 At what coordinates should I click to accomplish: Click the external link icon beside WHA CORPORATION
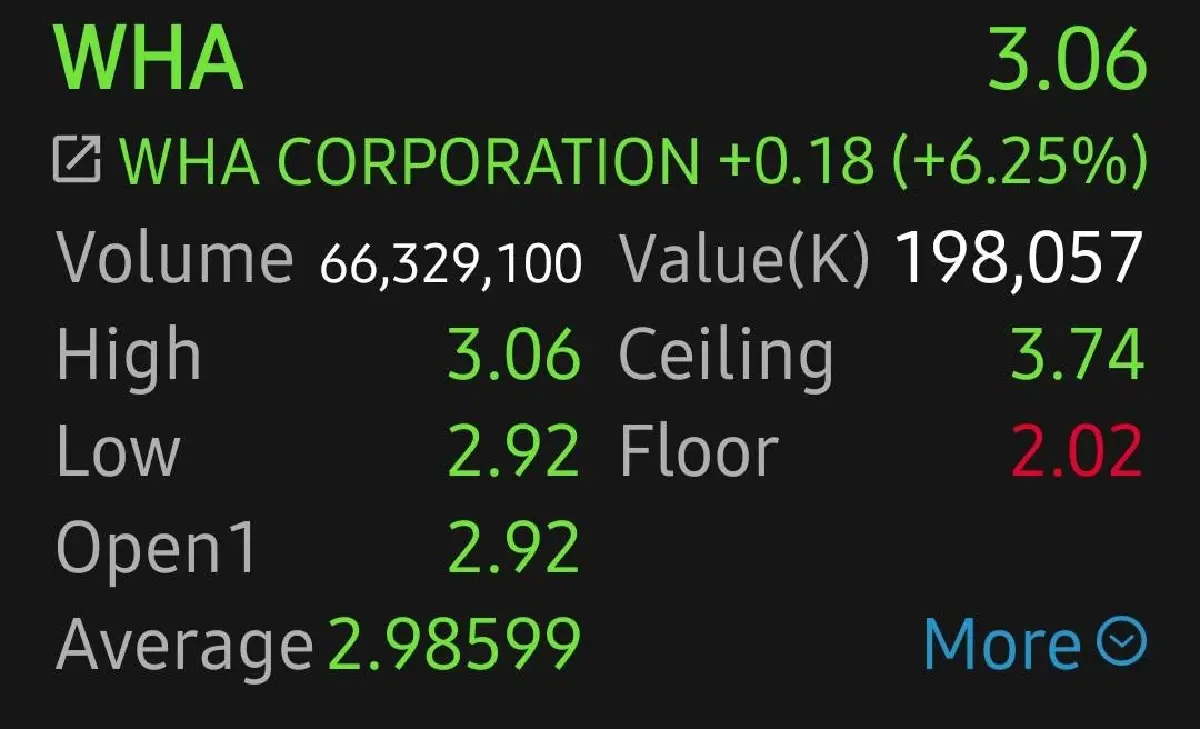click(77, 161)
